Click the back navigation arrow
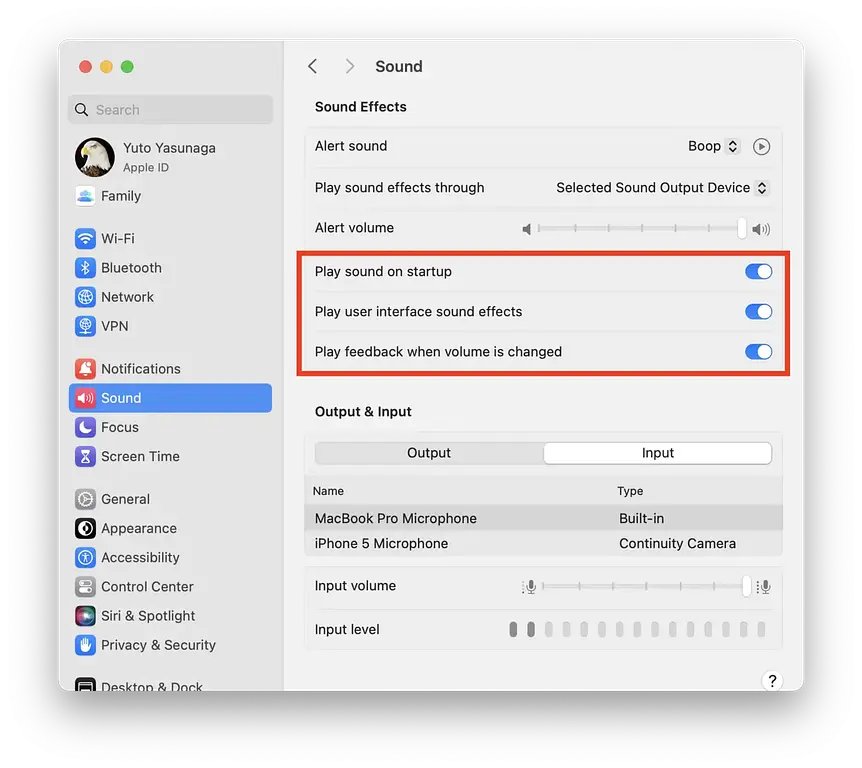The image size is (862, 768). coord(312,65)
